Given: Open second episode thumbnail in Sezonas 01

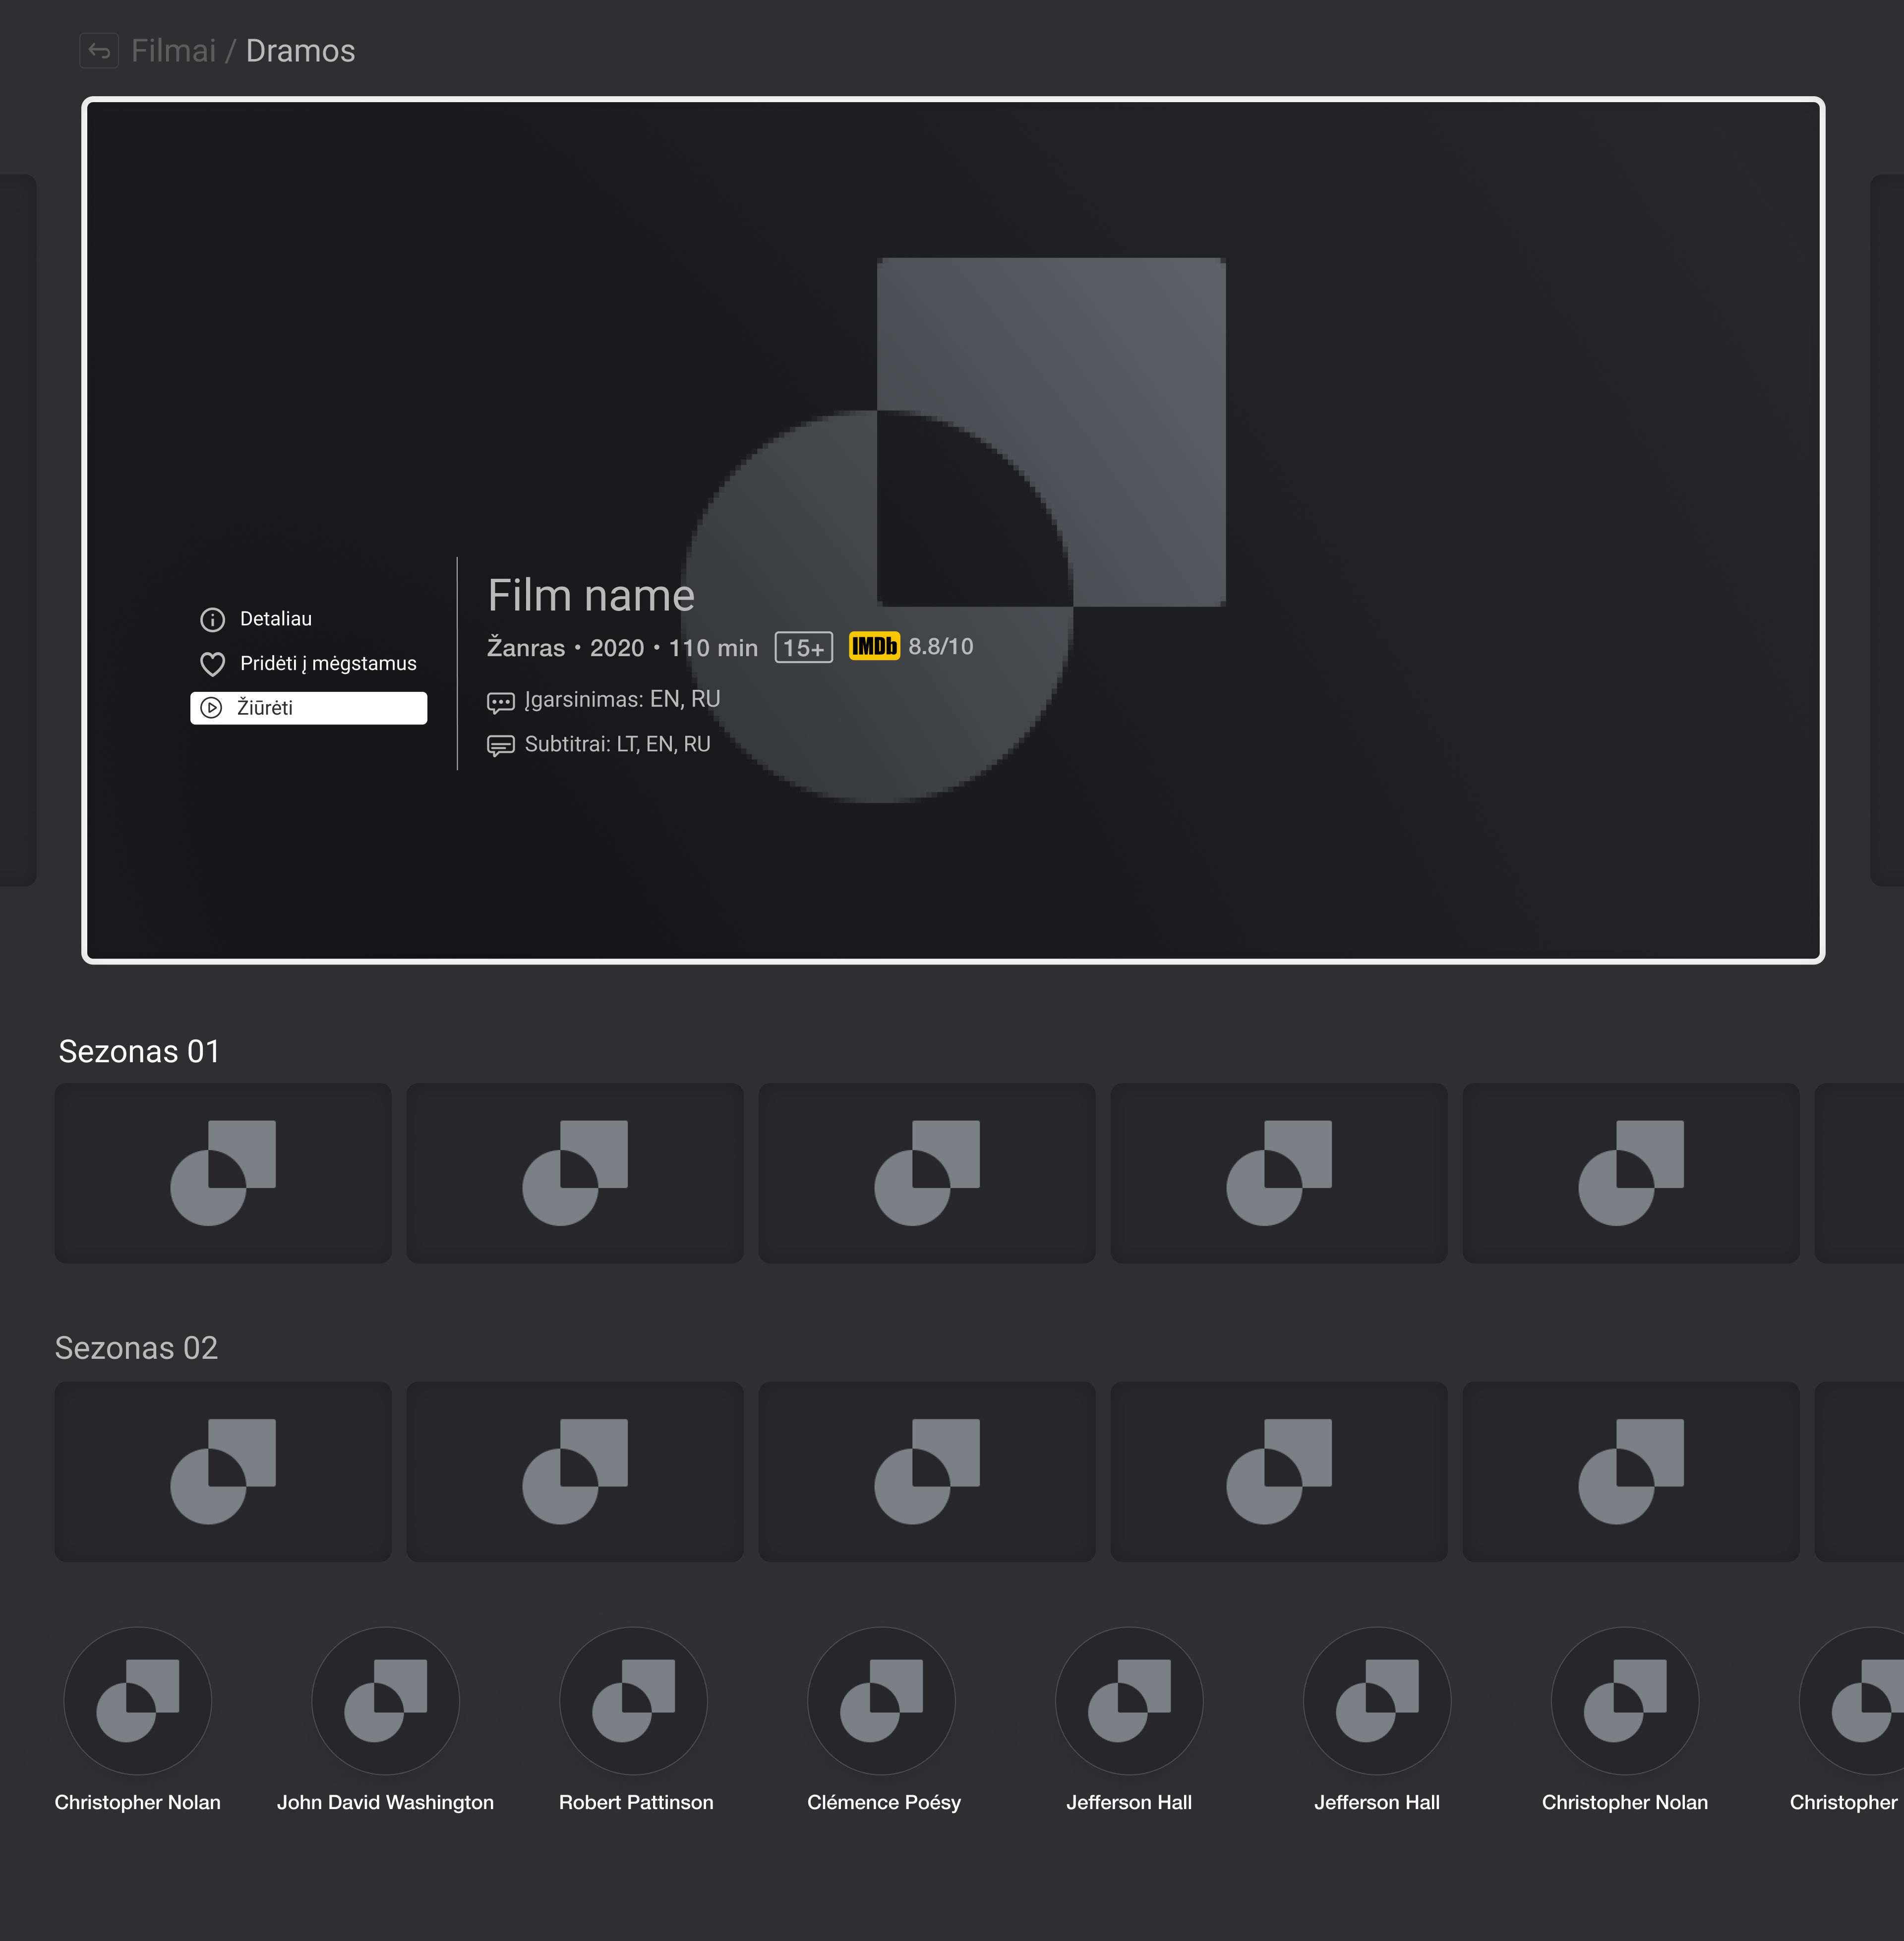Looking at the screenshot, I should click(x=575, y=1173).
